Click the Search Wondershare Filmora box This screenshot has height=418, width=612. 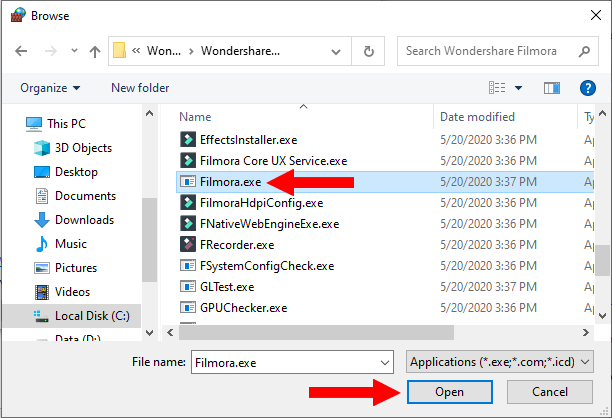[x=498, y=51]
